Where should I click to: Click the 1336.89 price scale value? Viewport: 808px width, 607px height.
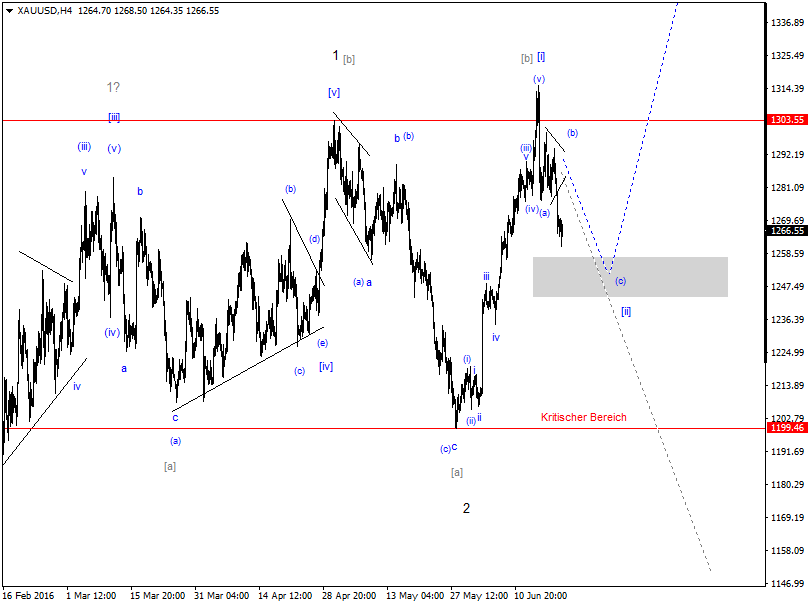click(787, 23)
